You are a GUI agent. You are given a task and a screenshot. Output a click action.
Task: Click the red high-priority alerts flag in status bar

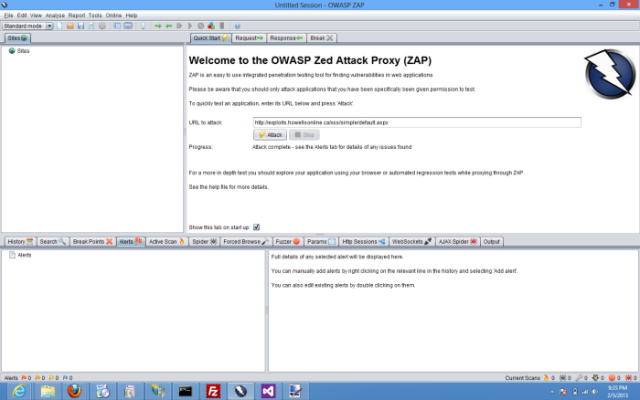(24, 378)
